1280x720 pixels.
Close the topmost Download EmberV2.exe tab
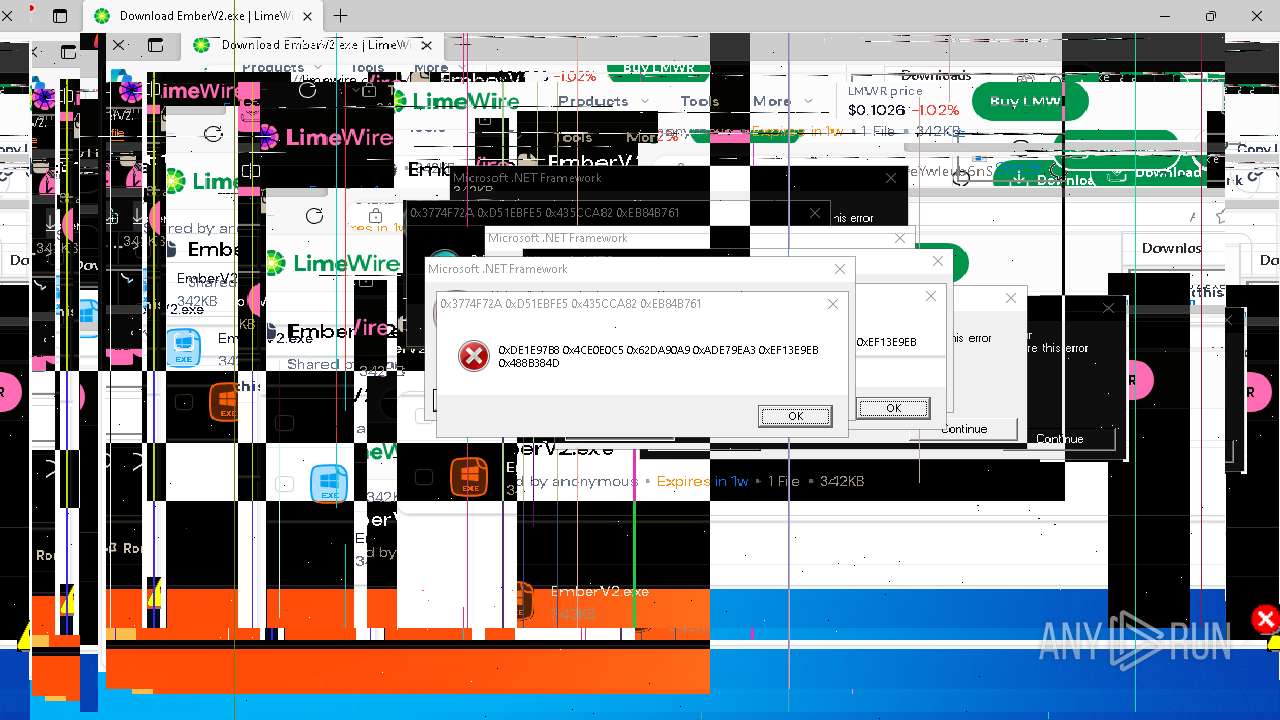pos(308,16)
